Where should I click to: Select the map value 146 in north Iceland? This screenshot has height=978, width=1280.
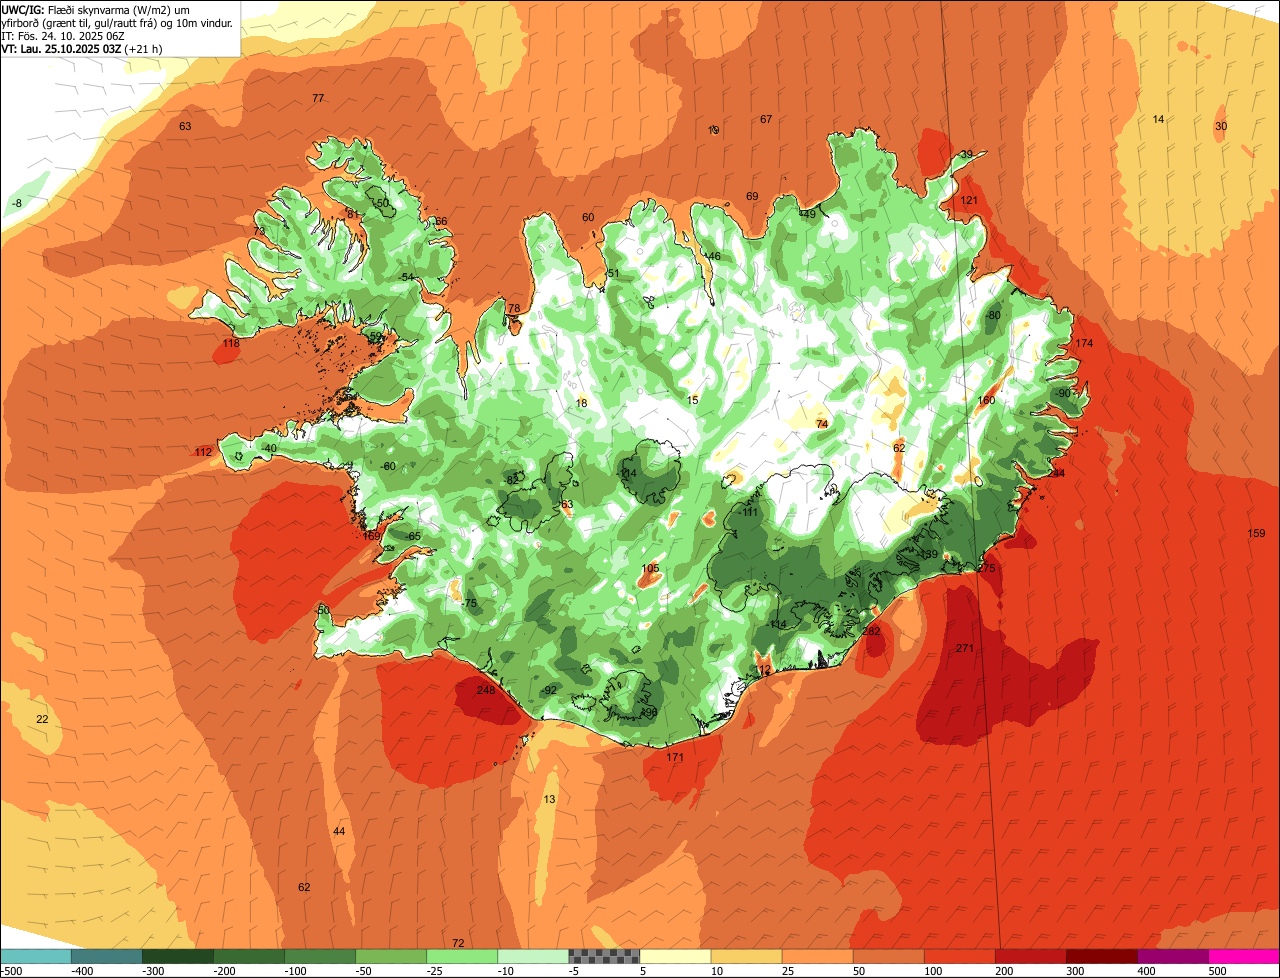(711, 256)
